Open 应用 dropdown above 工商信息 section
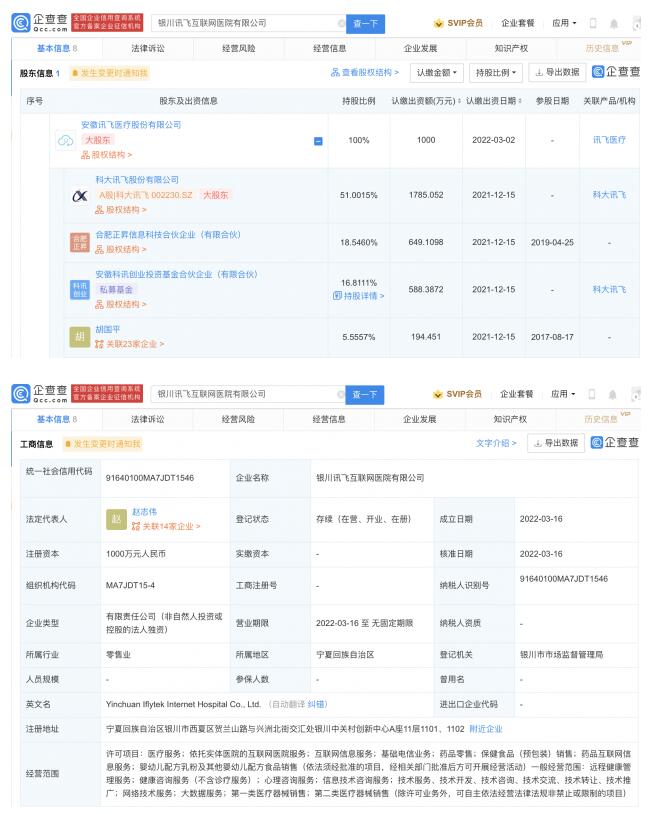This screenshot has width=649, height=814. click(x=563, y=394)
